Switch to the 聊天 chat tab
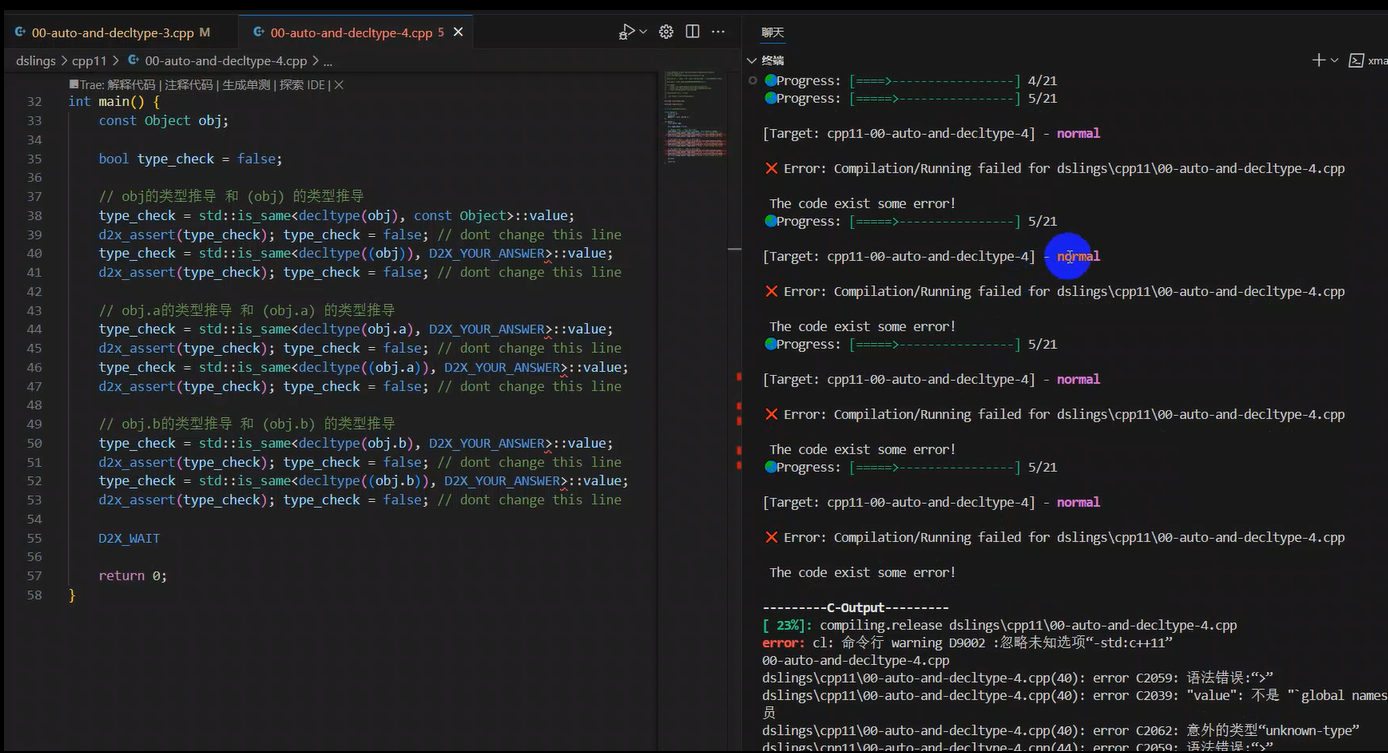 tap(773, 32)
